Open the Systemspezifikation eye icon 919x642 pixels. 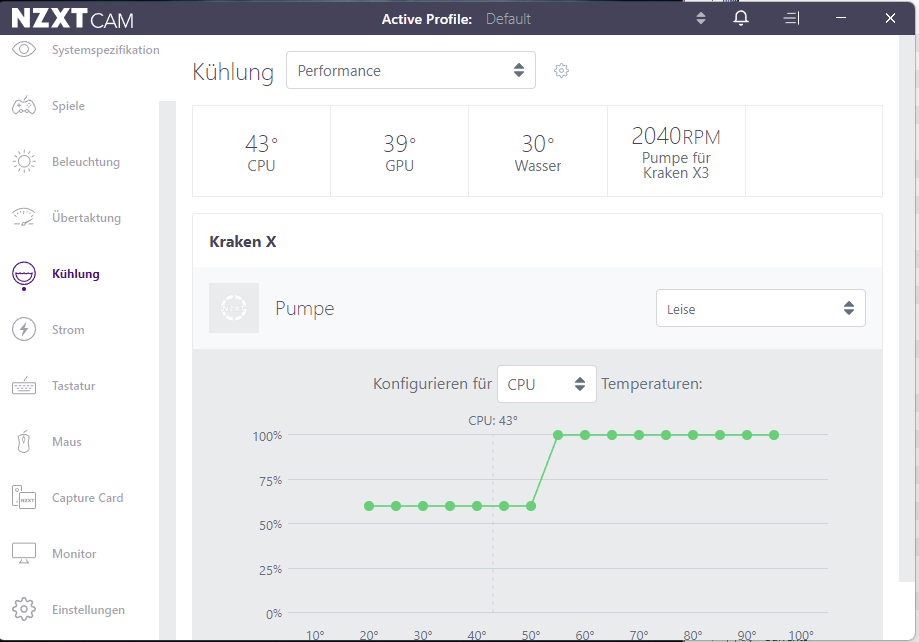(24, 49)
